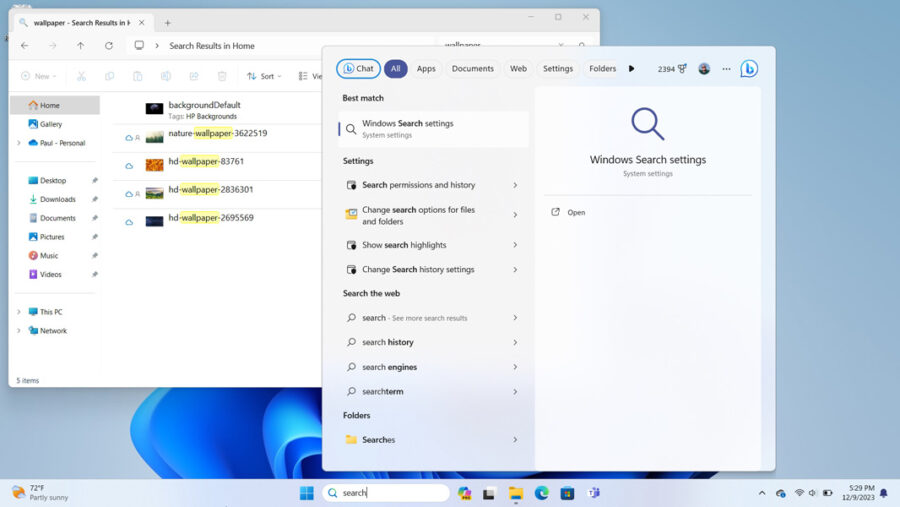The height and width of the screenshot is (507, 900).
Task: Open the Wi-Fi network tray icon
Action: pyautogui.click(x=799, y=493)
